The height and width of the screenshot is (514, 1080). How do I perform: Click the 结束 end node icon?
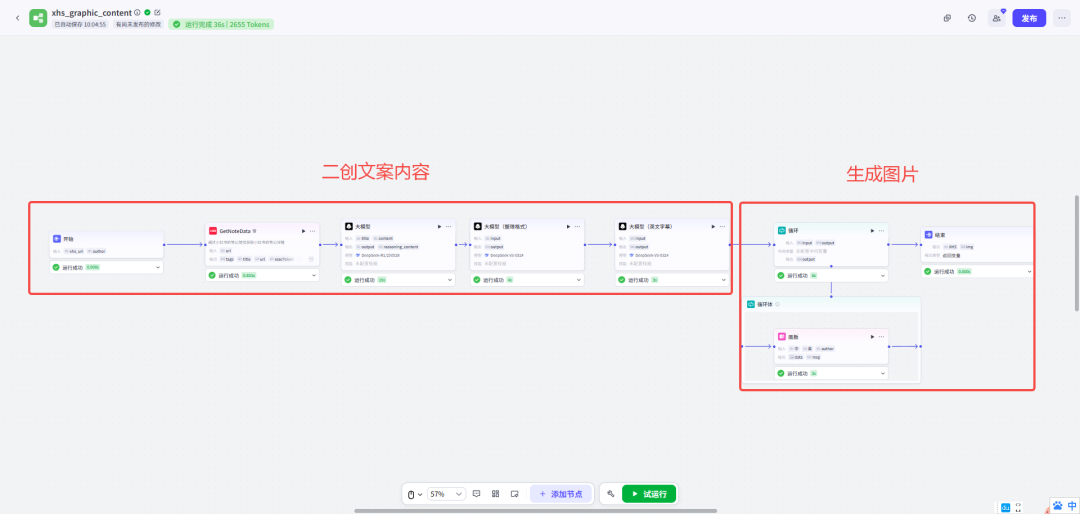(x=928, y=234)
